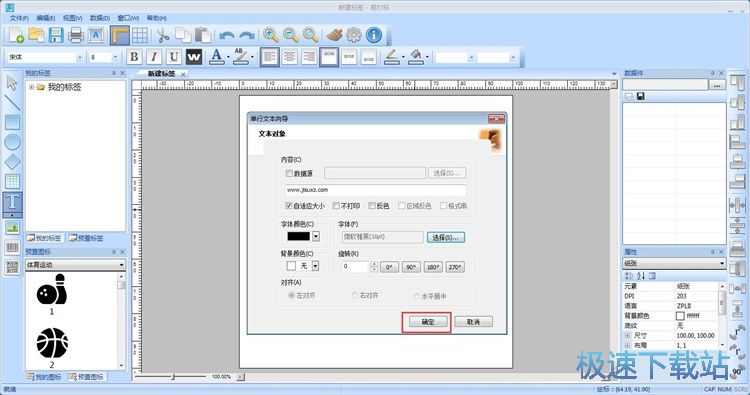Save the label with the floppy disk icon
Image resolution: width=750 pixels, height=395 pixels.
[56, 35]
